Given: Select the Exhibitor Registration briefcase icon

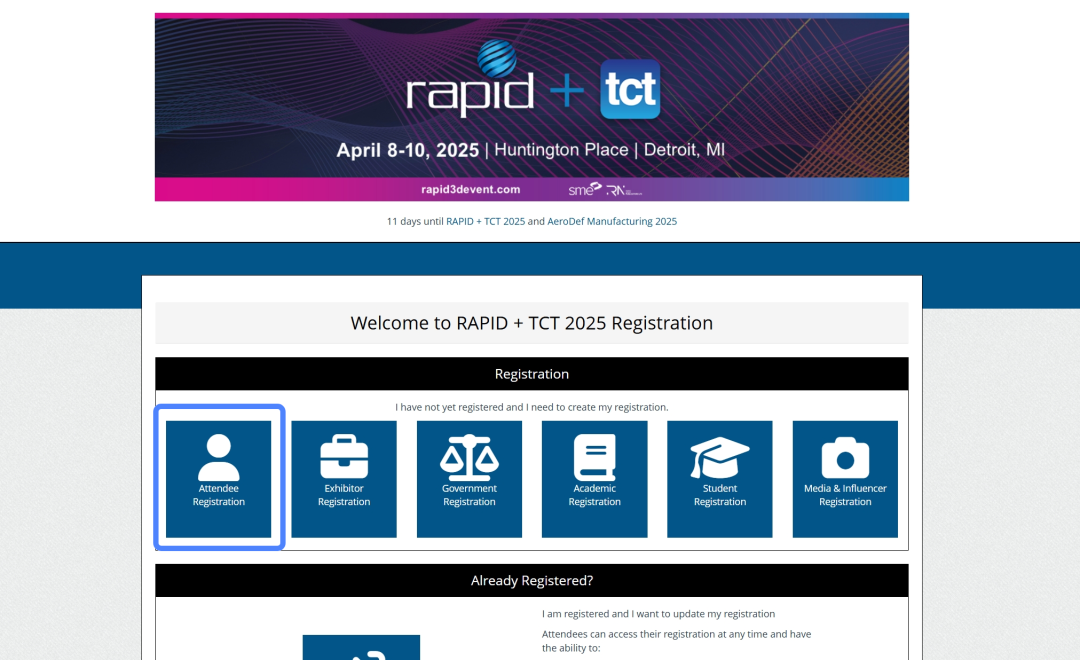Looking at the screenshot, I should point(344,457).
